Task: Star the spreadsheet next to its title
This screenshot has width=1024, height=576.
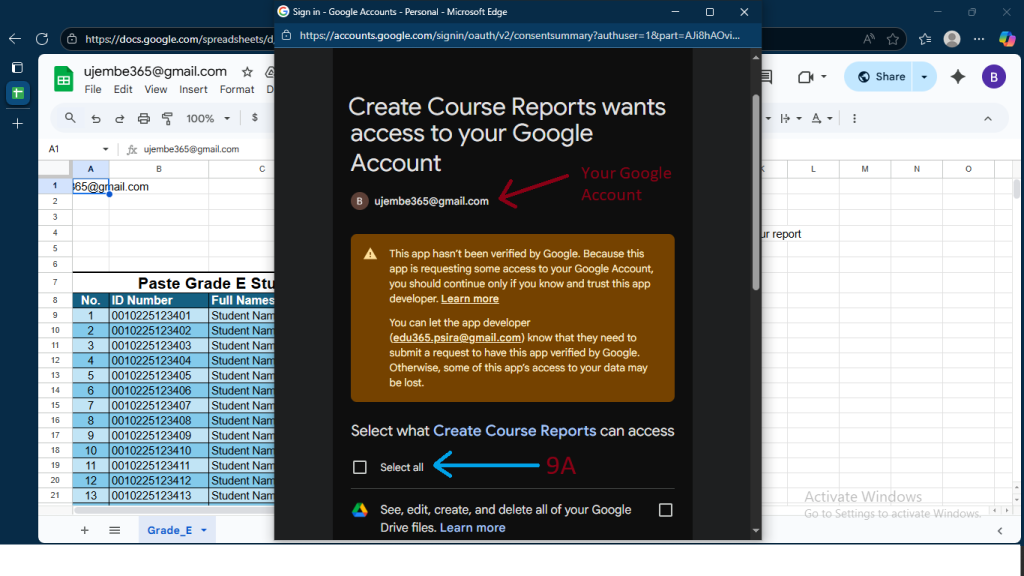Action: click(x=247, y=72)
